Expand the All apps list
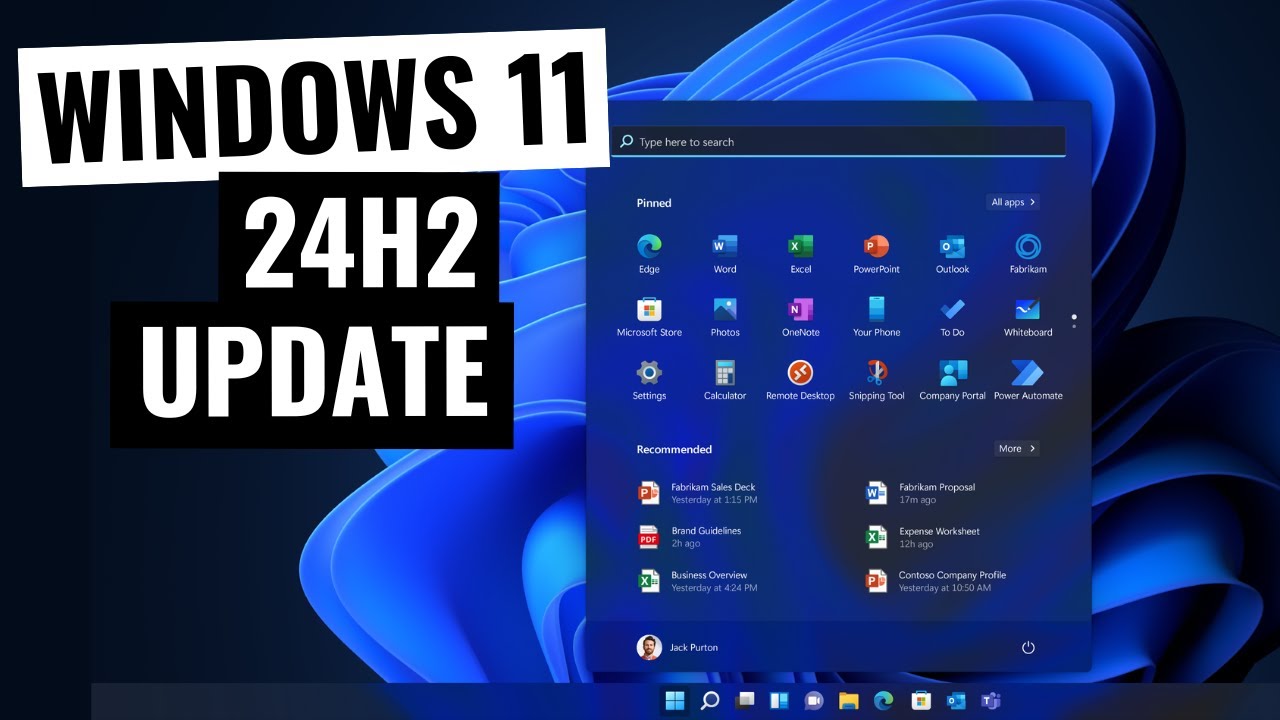This screenshot has height=720, width=1280. (x=1013, y=202)
